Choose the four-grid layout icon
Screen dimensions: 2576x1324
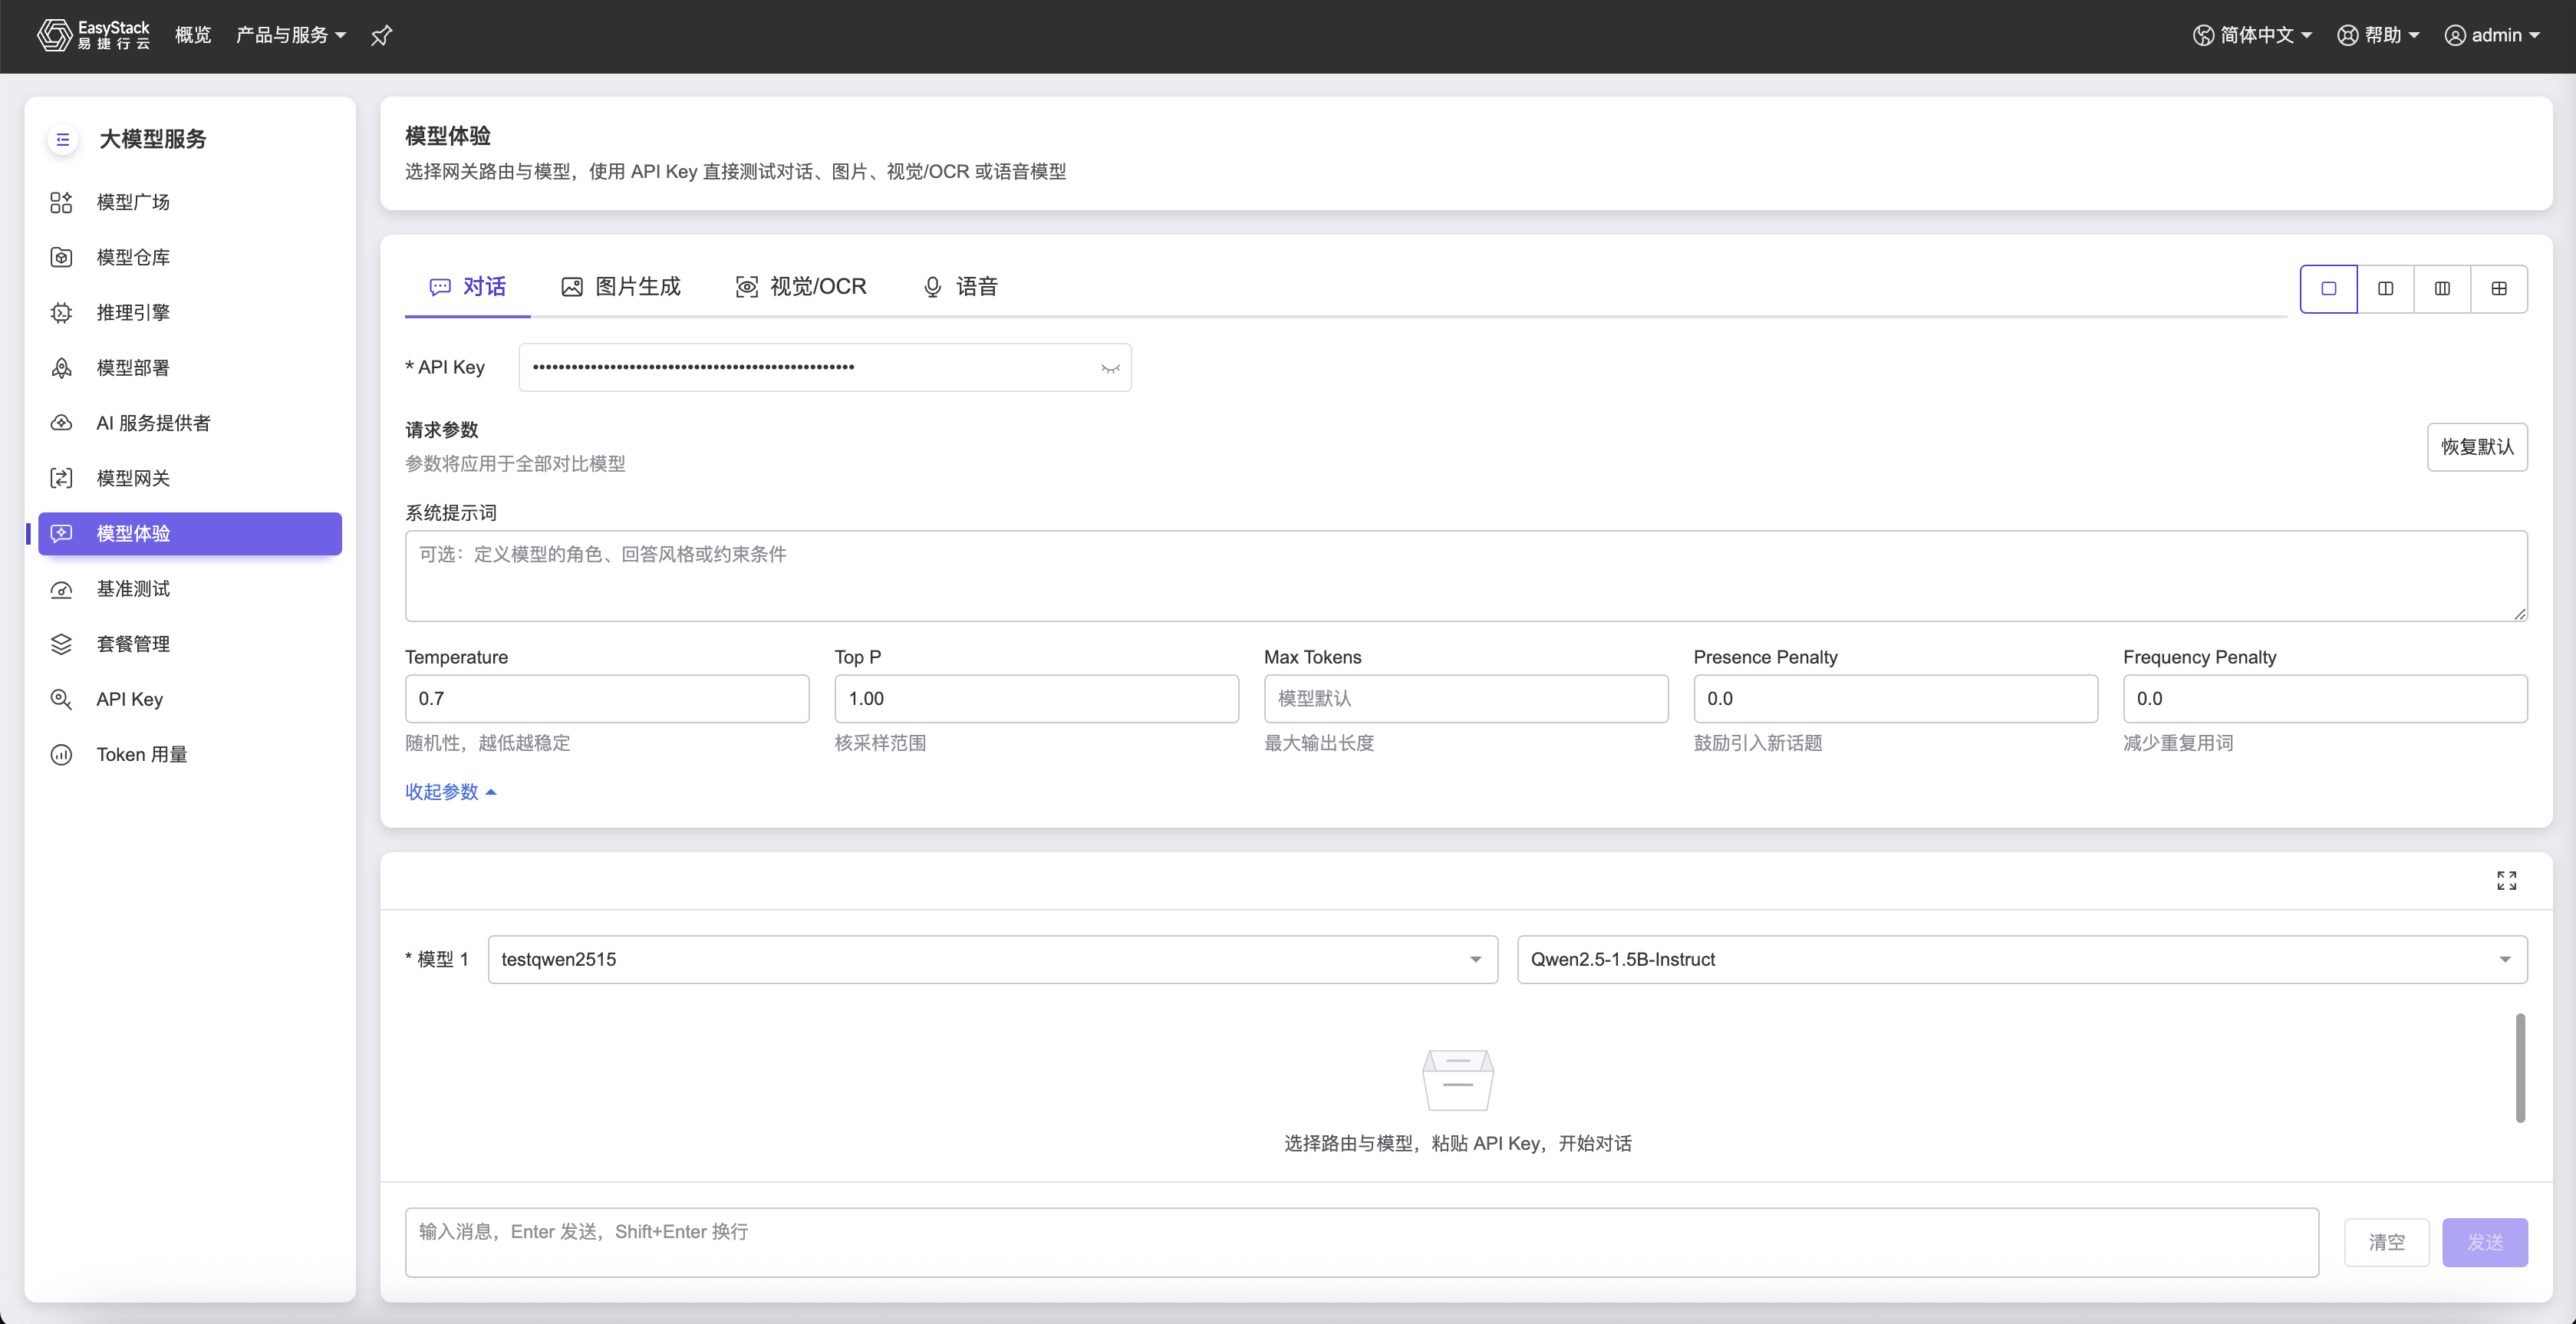pyautogui.click(x=2499, y=289)
